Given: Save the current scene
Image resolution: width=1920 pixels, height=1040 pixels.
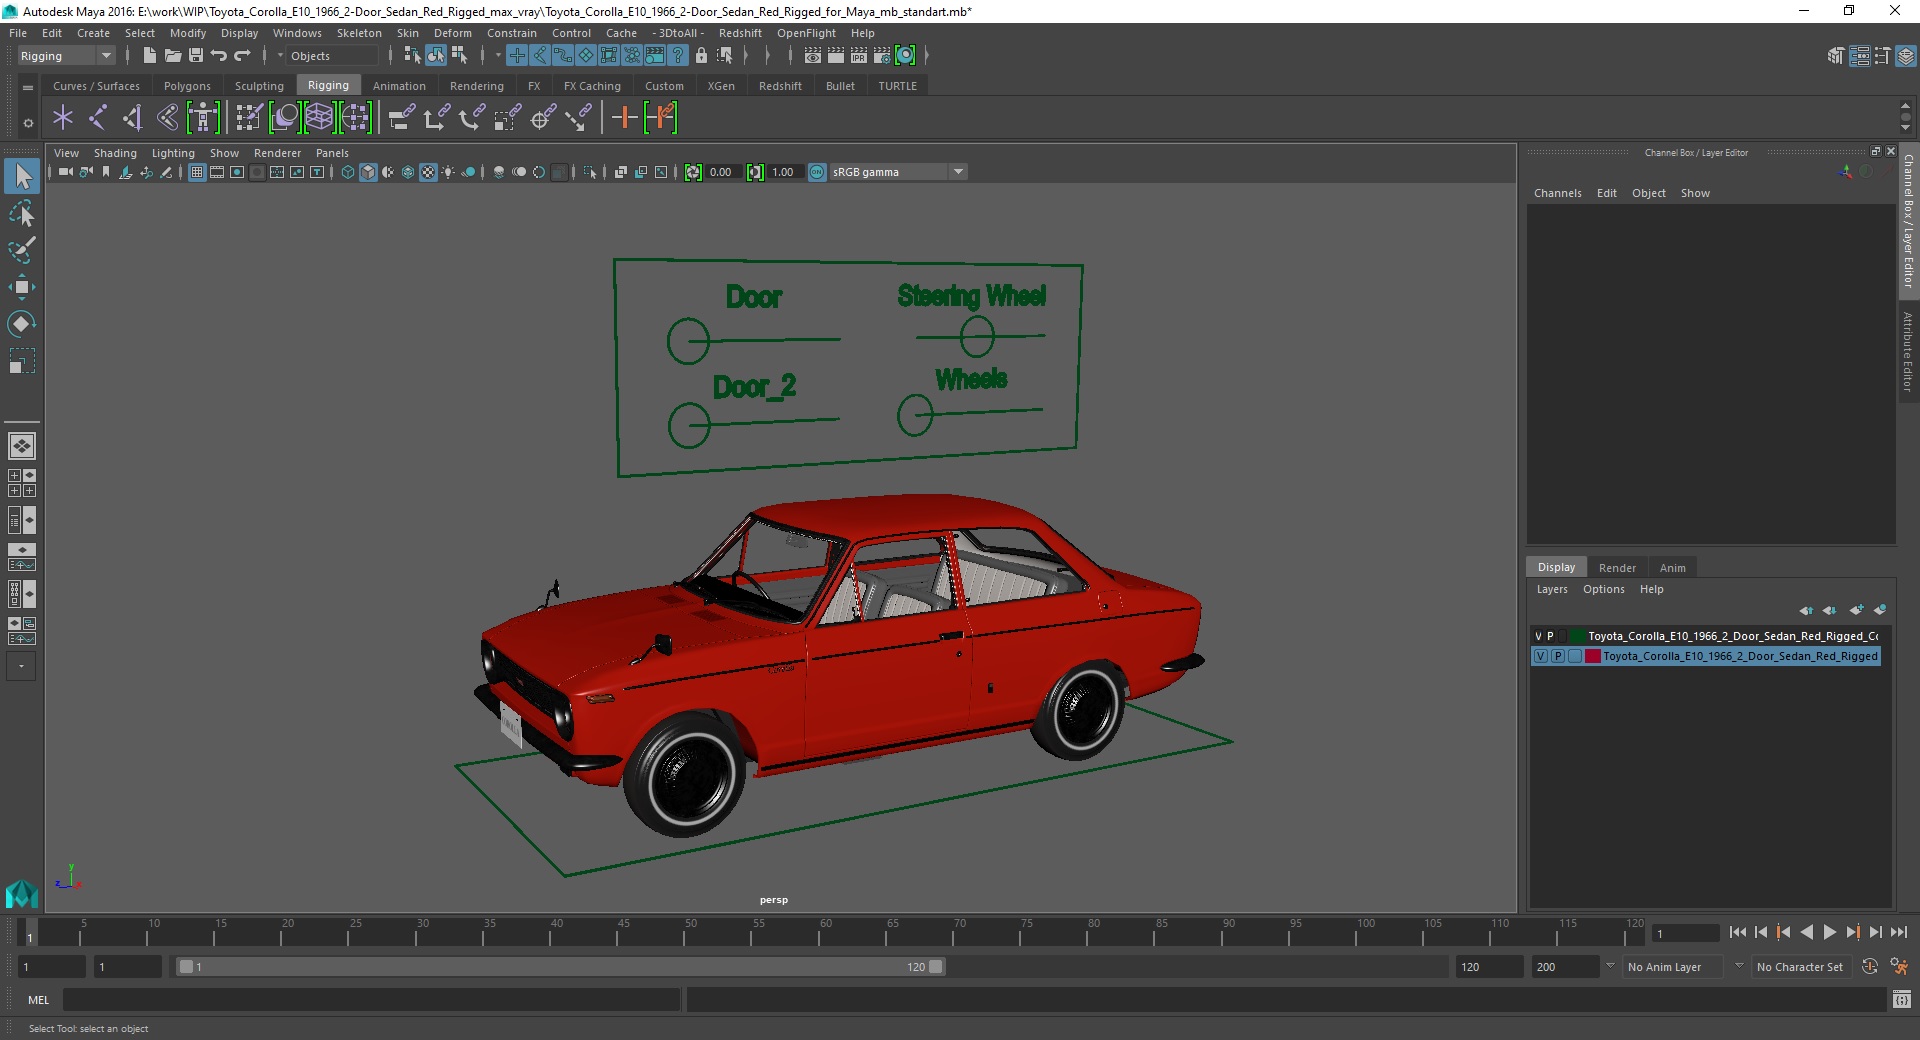Looking at the screenshot, I should point(196,56).
